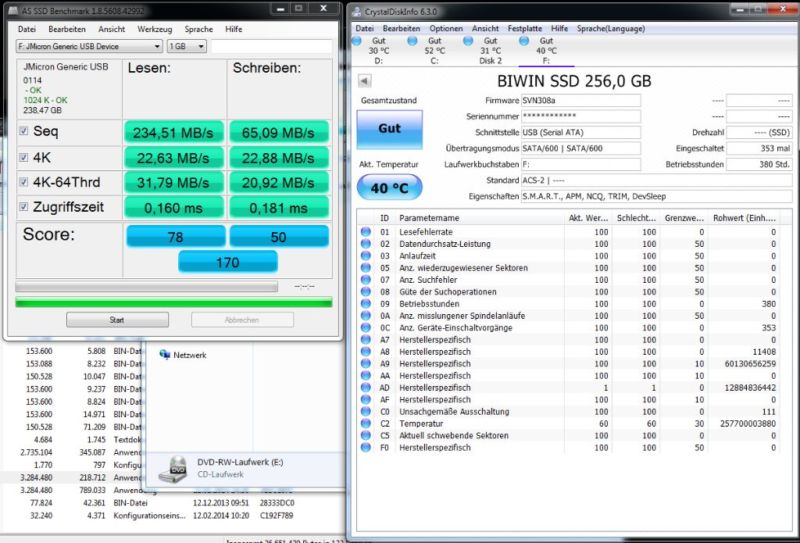Click status orb for Aktuell schwebende Sektoren
800x543 pixels.
pos(365,435)
